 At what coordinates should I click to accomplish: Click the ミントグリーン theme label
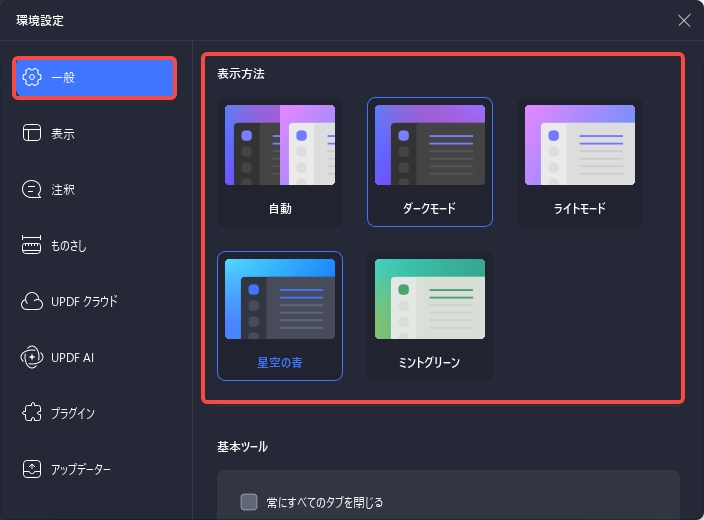click(430, 362)
